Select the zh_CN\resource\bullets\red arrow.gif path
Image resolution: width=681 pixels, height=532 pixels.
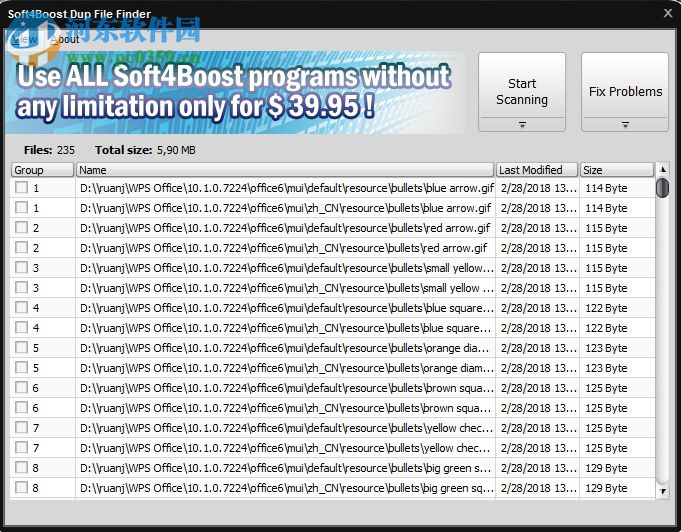(x=283, y=248)
